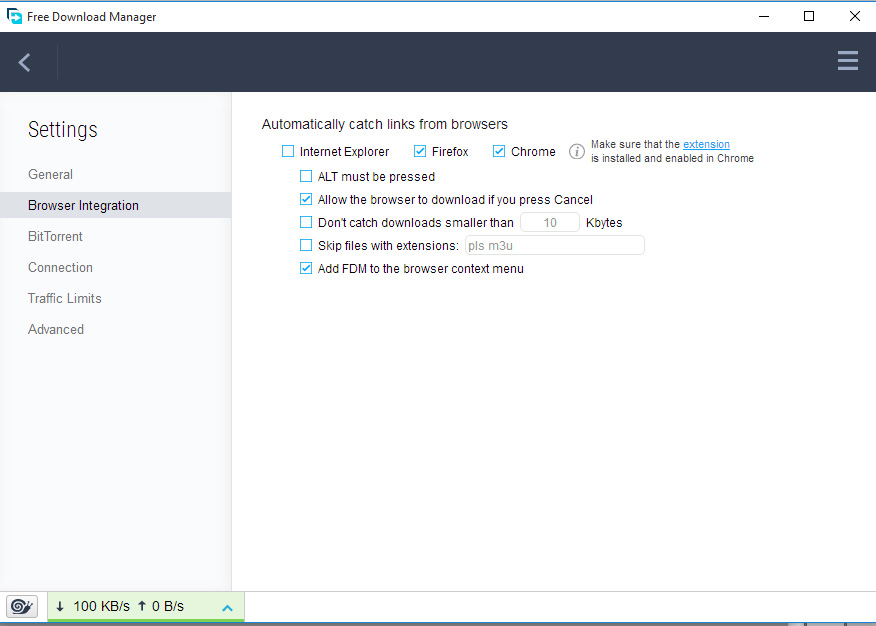Uncheck Add FDM to browser context menu

coord(306,268)
